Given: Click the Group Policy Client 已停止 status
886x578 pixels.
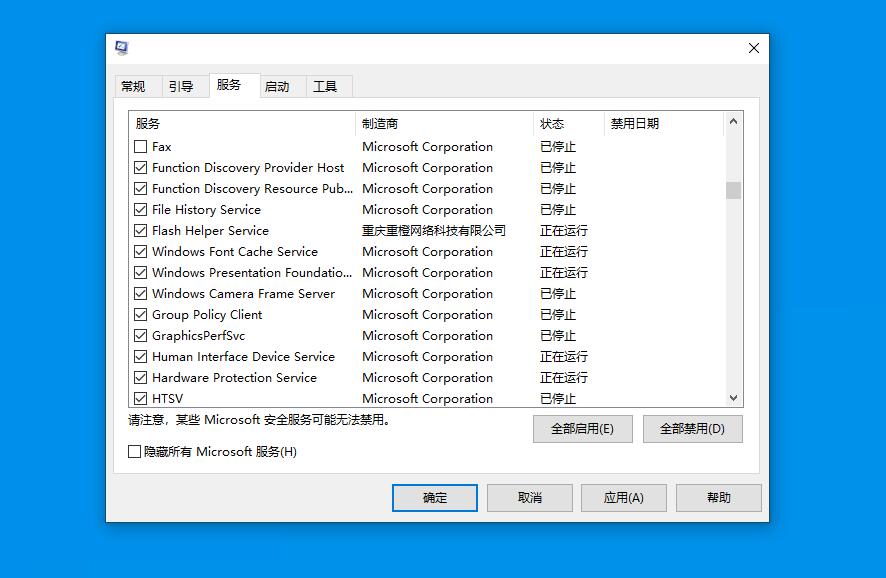Looking at the screenshot, I should (558, 315).
